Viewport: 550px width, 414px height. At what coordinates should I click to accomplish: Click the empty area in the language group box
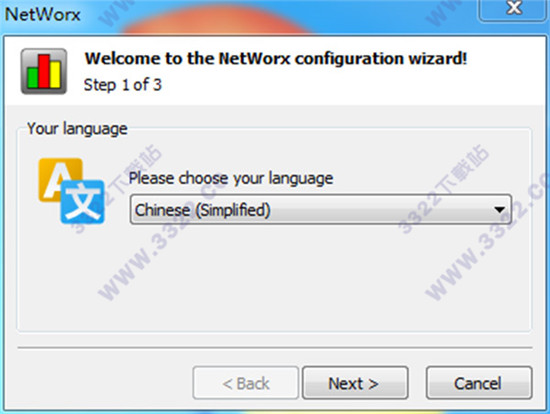pyautogui.click(x=274, y=277)
